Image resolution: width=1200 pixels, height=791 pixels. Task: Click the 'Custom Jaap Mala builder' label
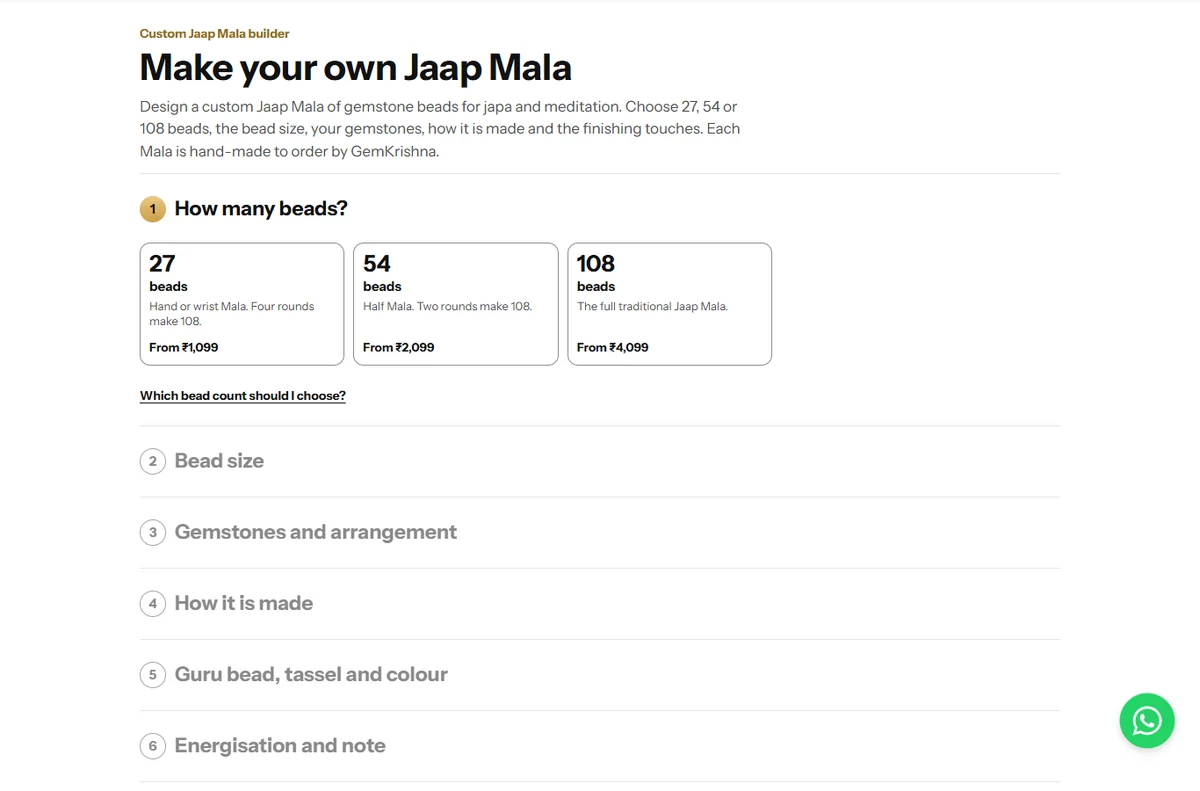click(x=215, y=34)
